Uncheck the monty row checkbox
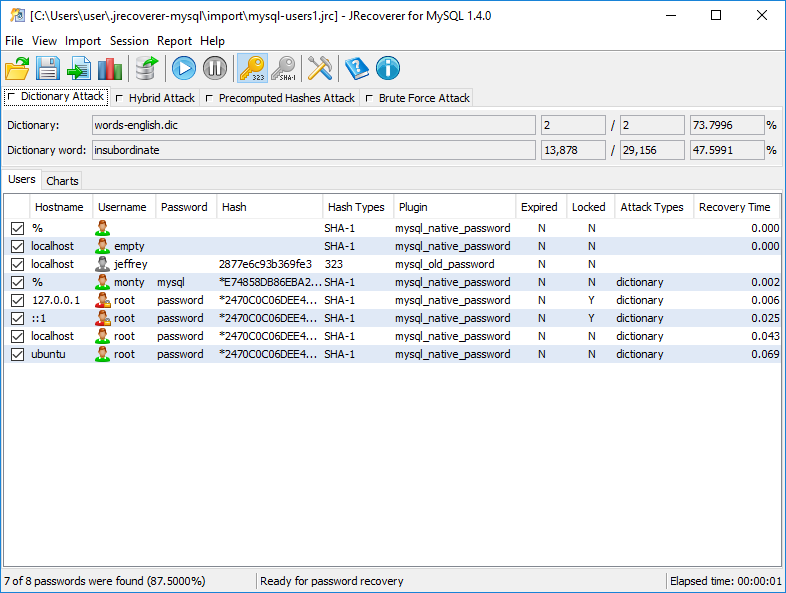The height and width of the screenshot is (593, 786). tap(18, 282)
